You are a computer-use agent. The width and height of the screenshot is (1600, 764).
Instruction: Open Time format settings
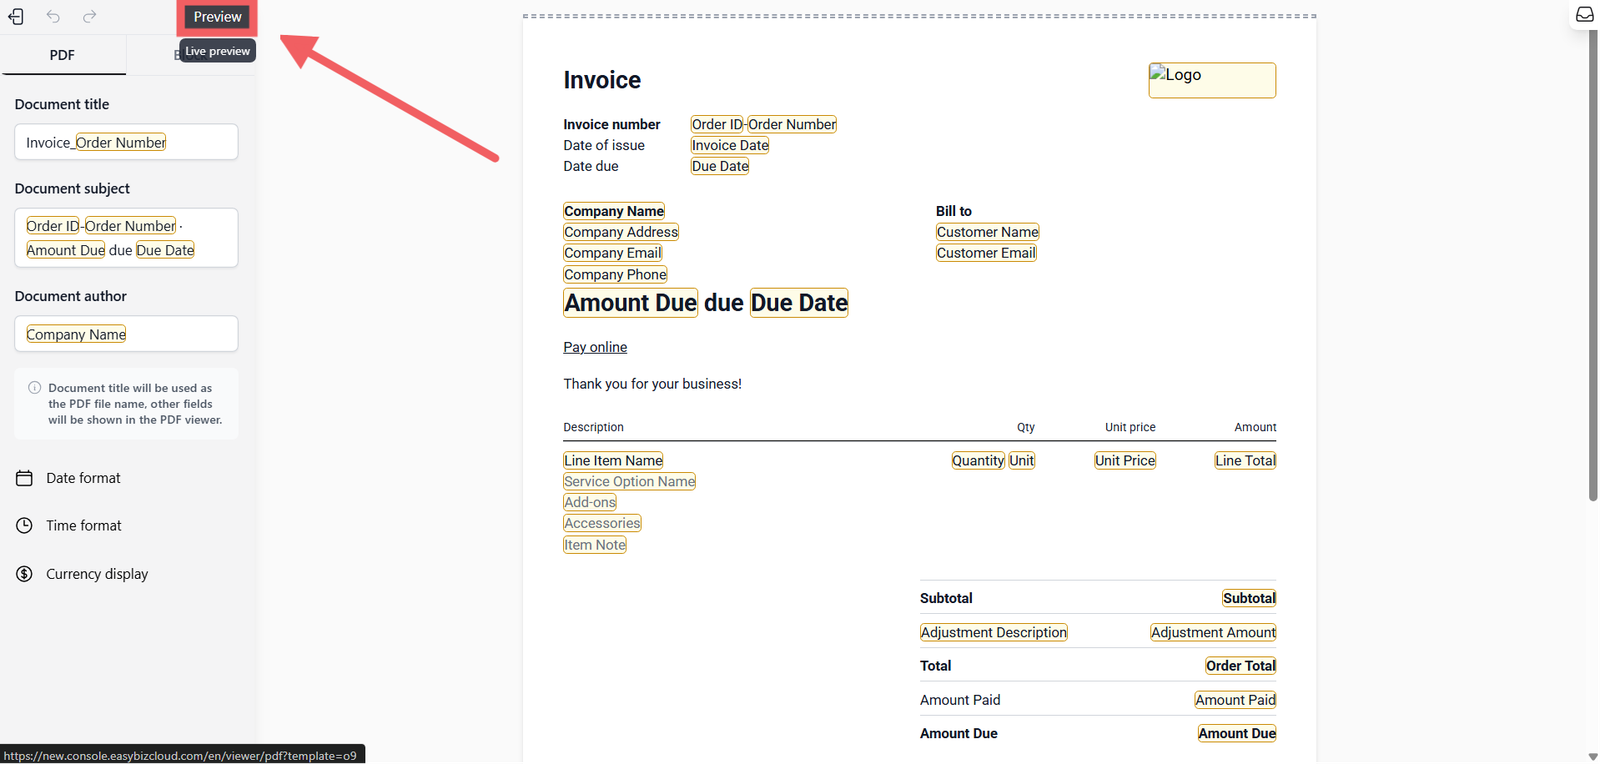coord(84,526)
